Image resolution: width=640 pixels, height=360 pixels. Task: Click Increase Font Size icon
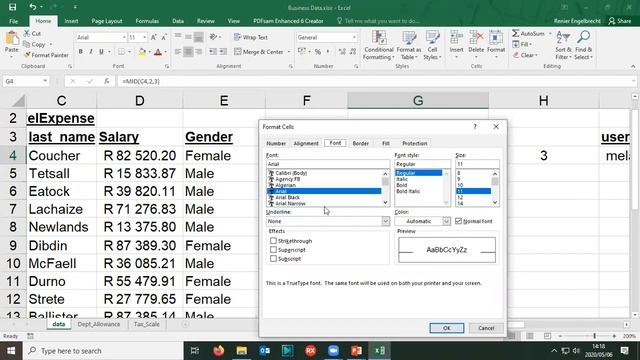pyautogui.click(x=153, y=37)
